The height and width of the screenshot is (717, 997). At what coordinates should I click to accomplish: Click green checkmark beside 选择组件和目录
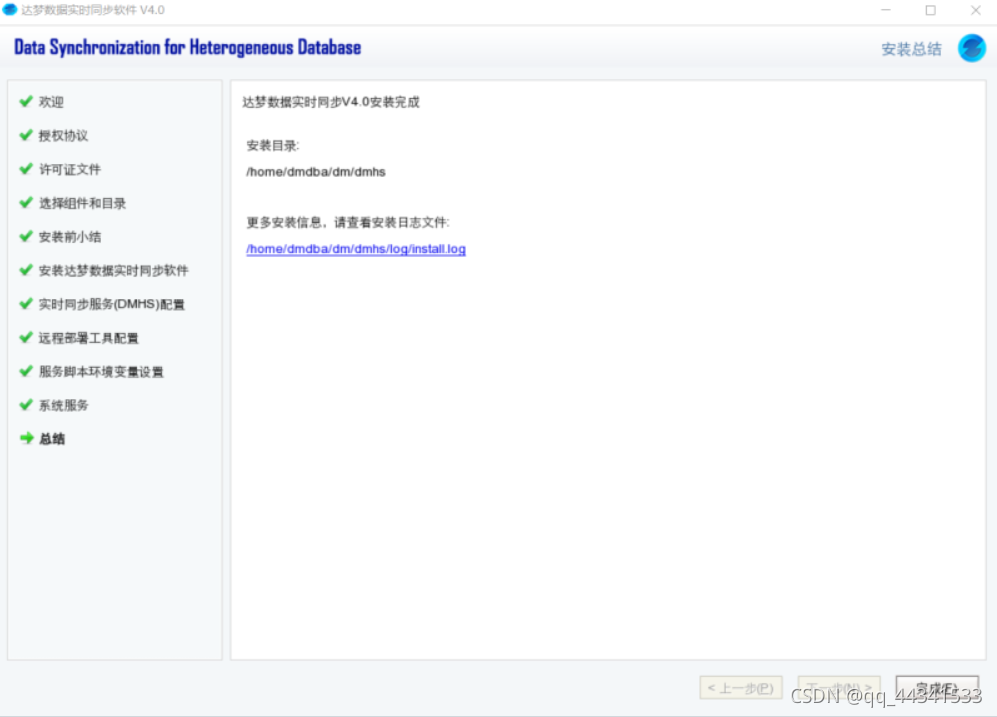(x=26, y=202)
